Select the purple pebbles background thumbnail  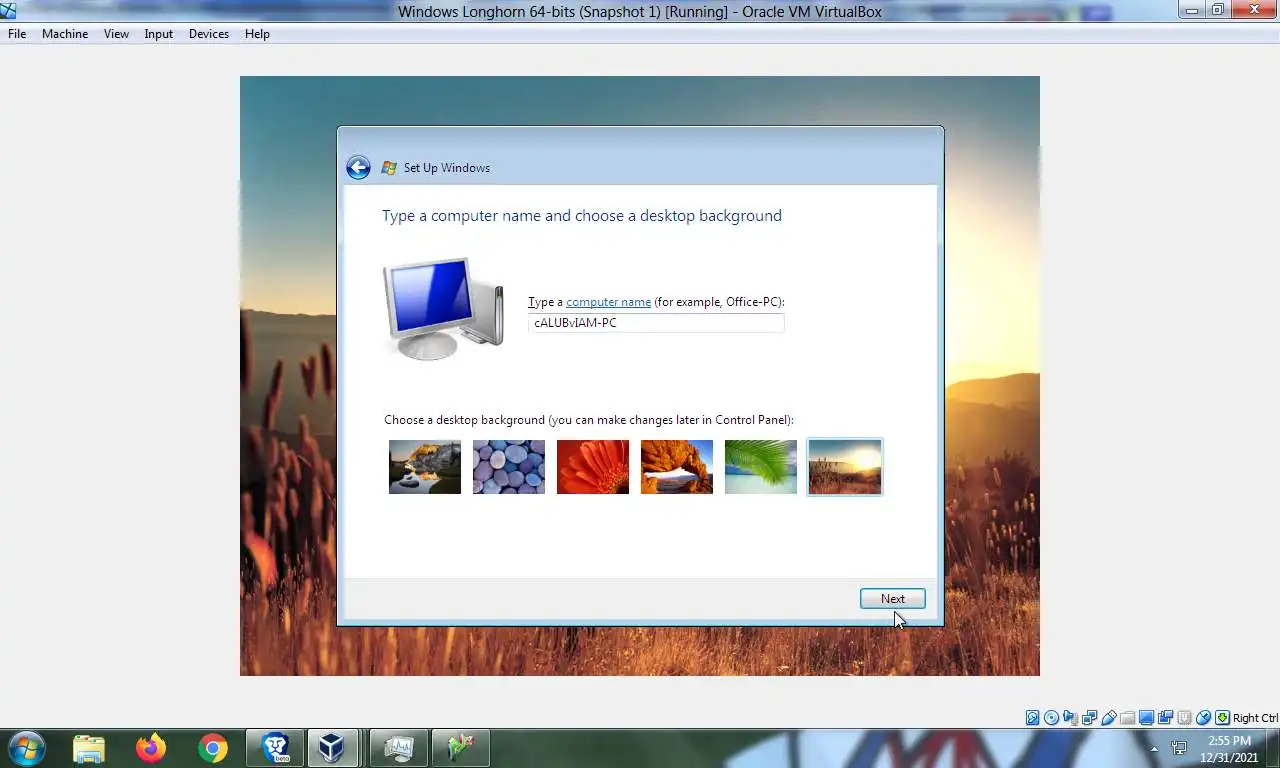[x=509, y=467]
